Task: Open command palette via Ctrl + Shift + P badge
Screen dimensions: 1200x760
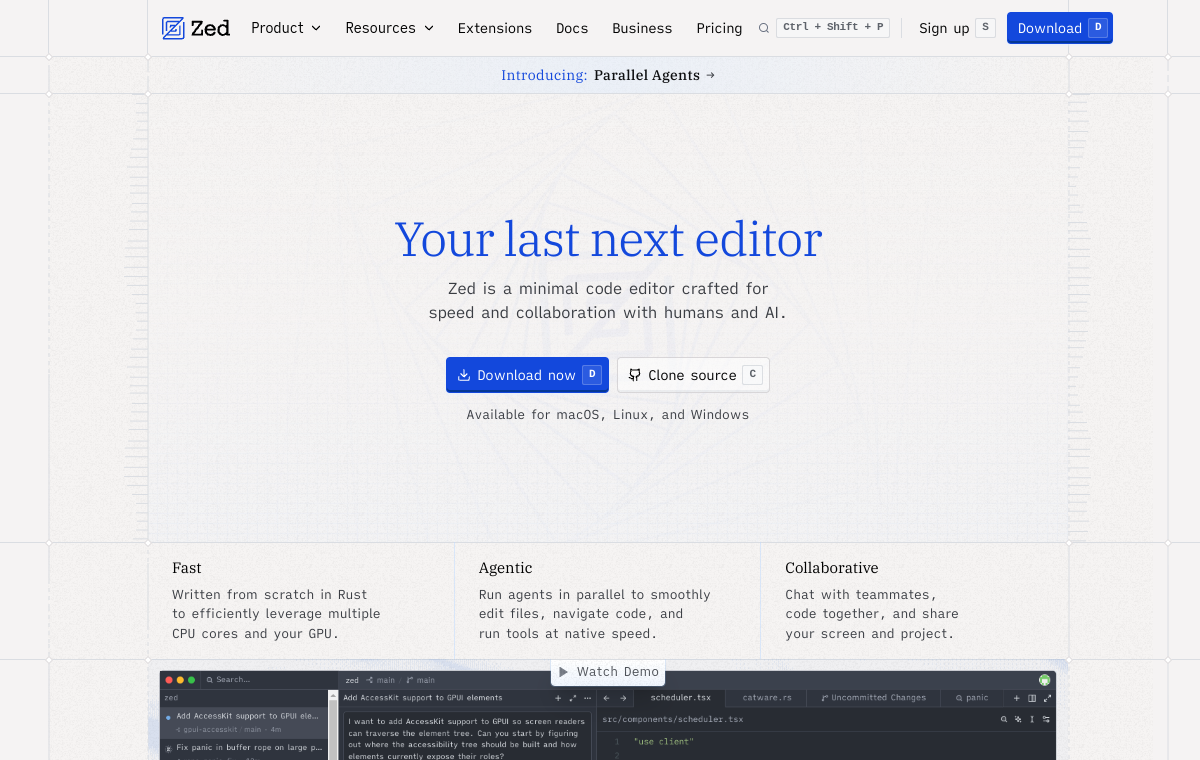Action: click(x=833, y=27)
